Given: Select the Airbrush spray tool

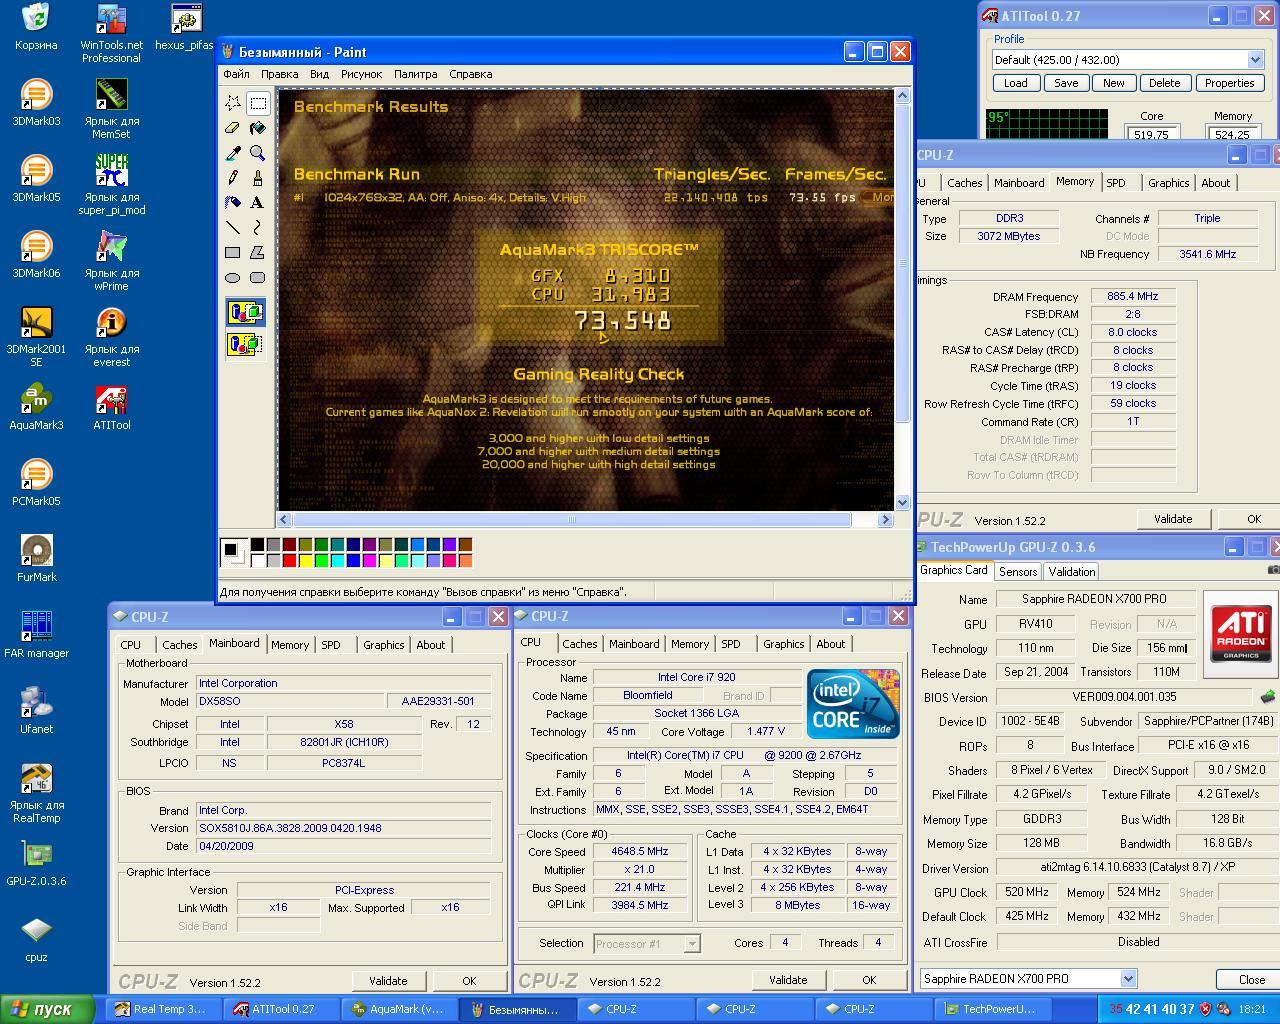Looking at the screenshot, I should point(233,202).
